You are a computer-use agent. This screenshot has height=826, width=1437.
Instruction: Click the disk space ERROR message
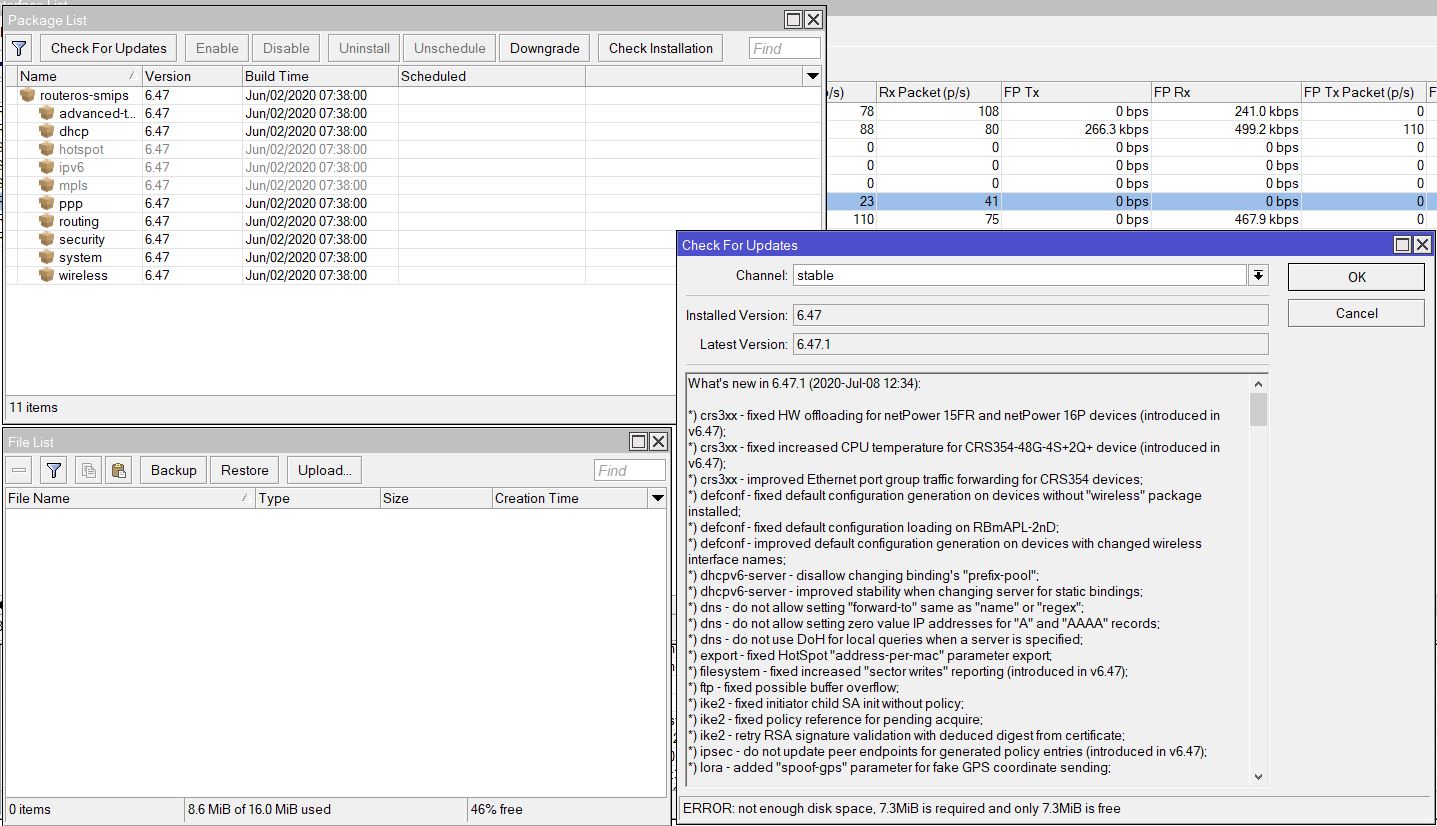[x=901, y=808]
